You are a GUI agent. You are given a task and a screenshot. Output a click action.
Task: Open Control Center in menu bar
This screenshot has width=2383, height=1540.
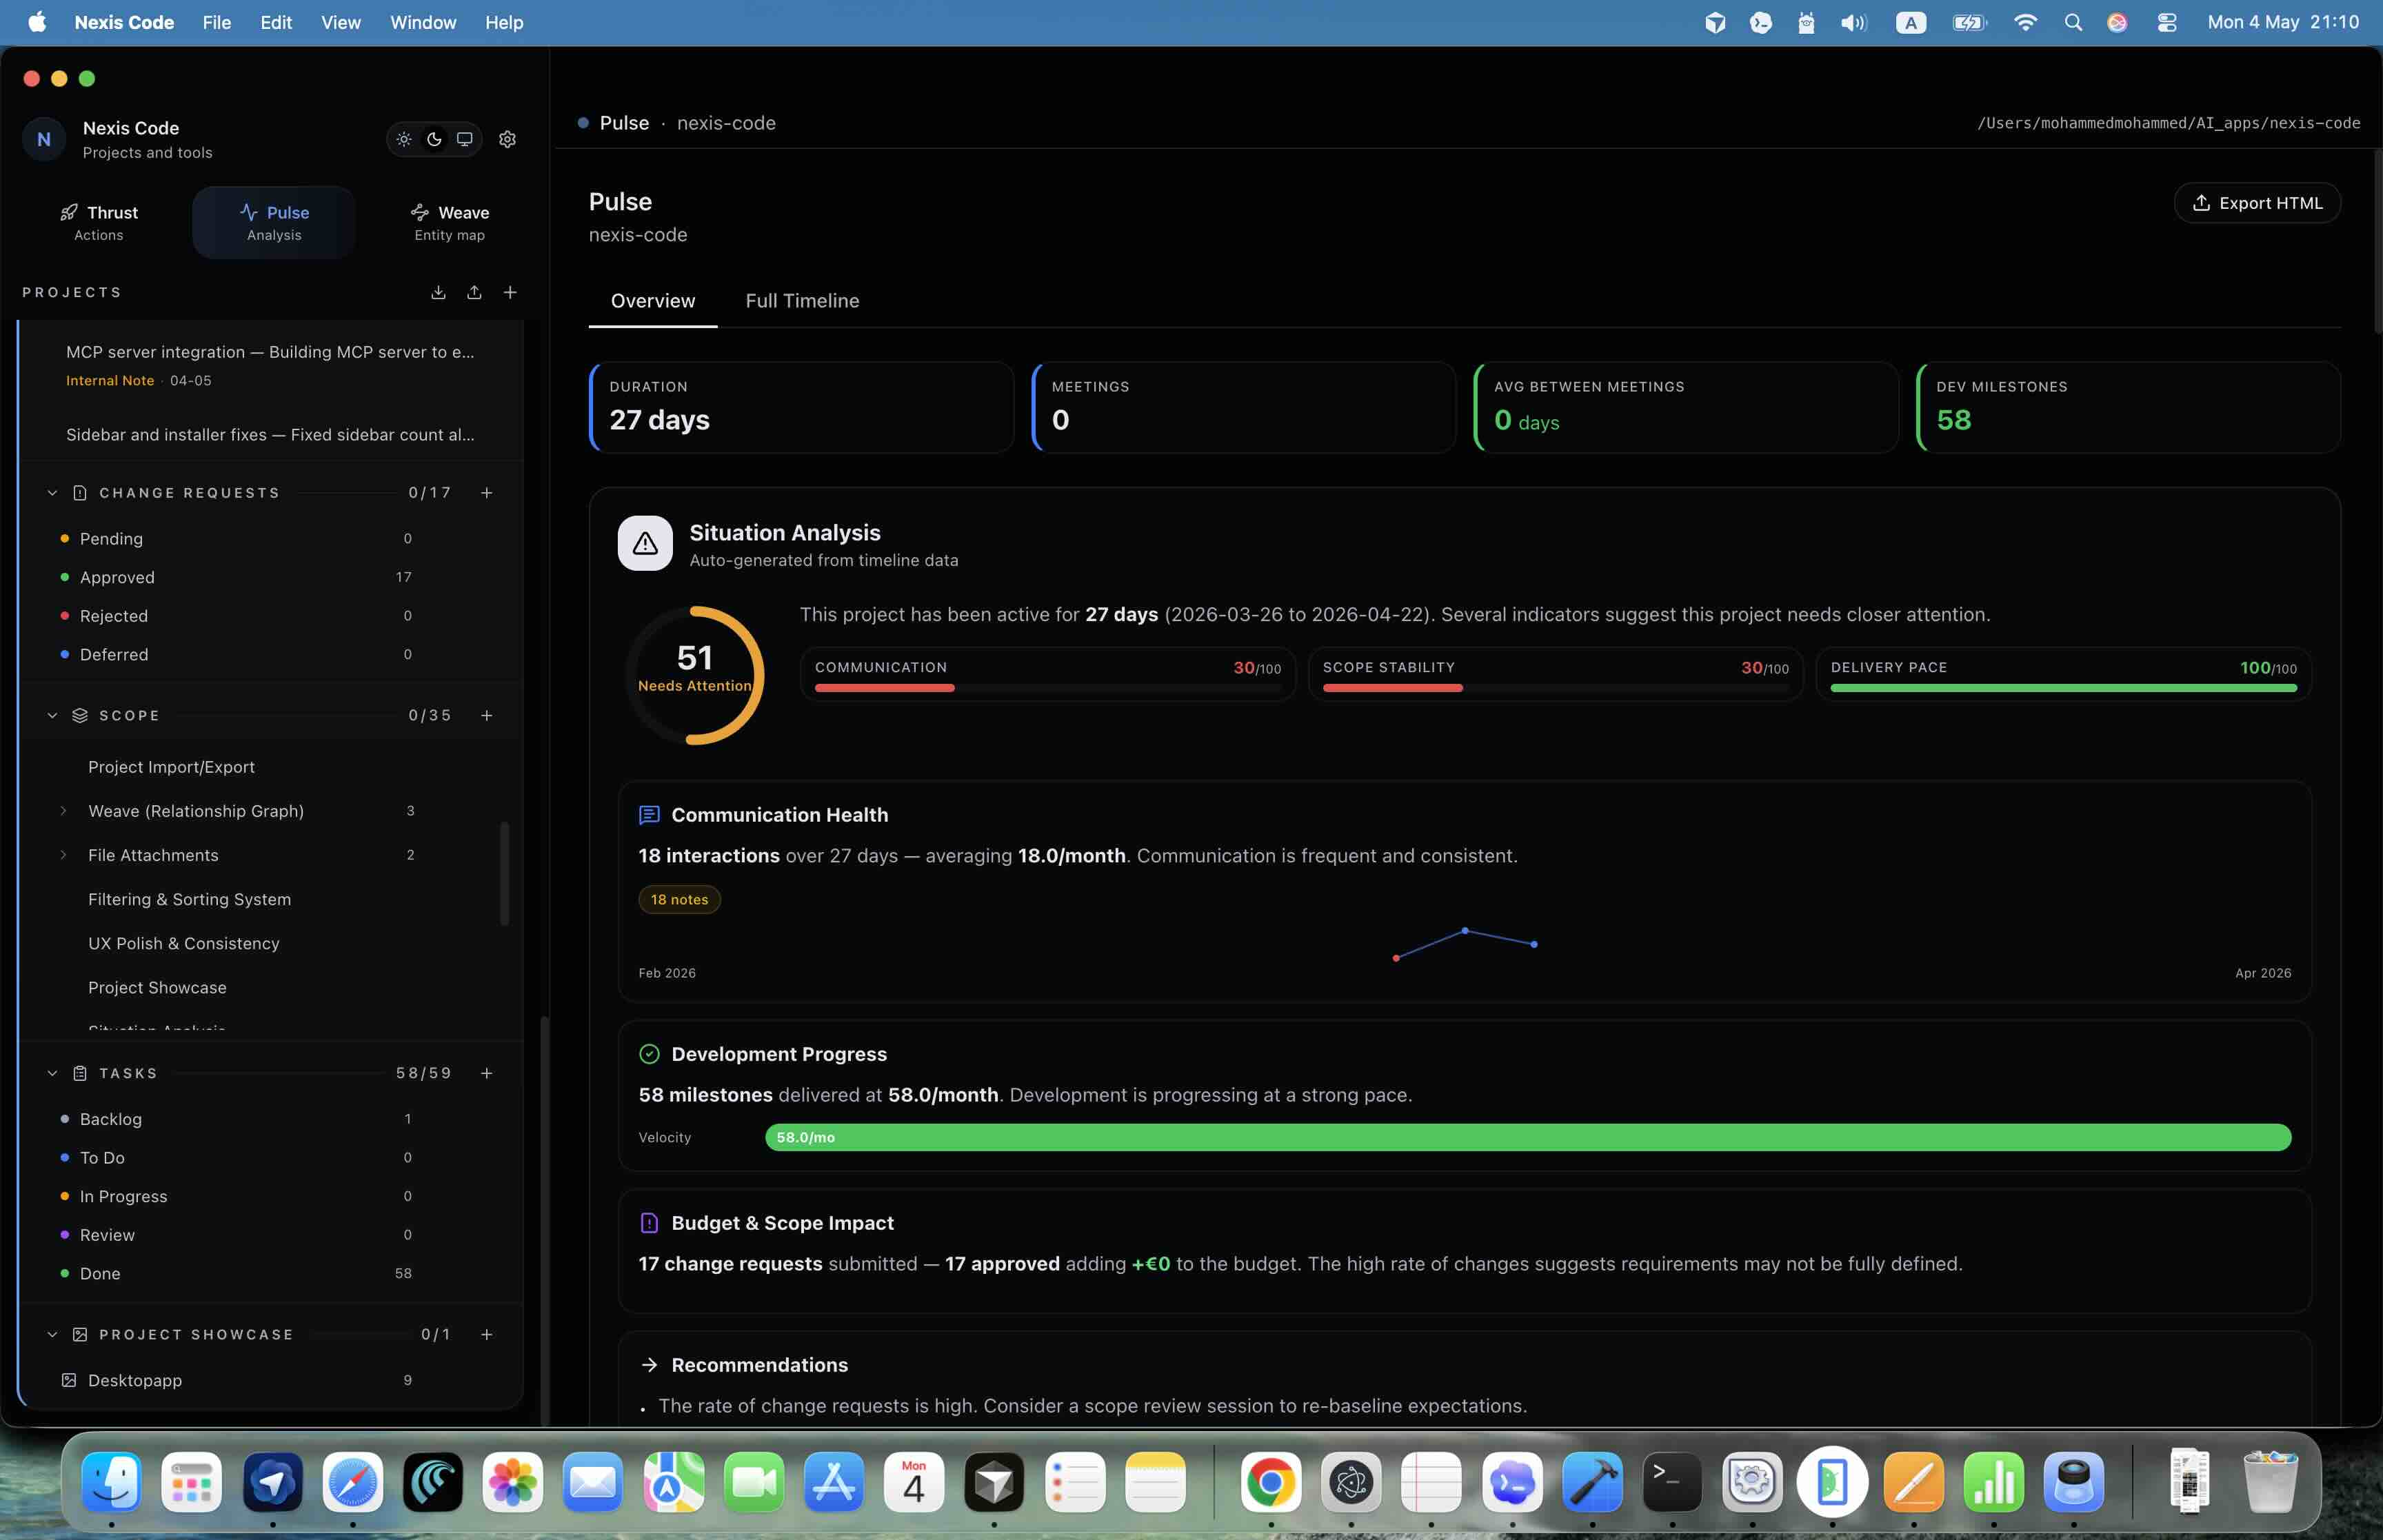(x=2166, y=22)
